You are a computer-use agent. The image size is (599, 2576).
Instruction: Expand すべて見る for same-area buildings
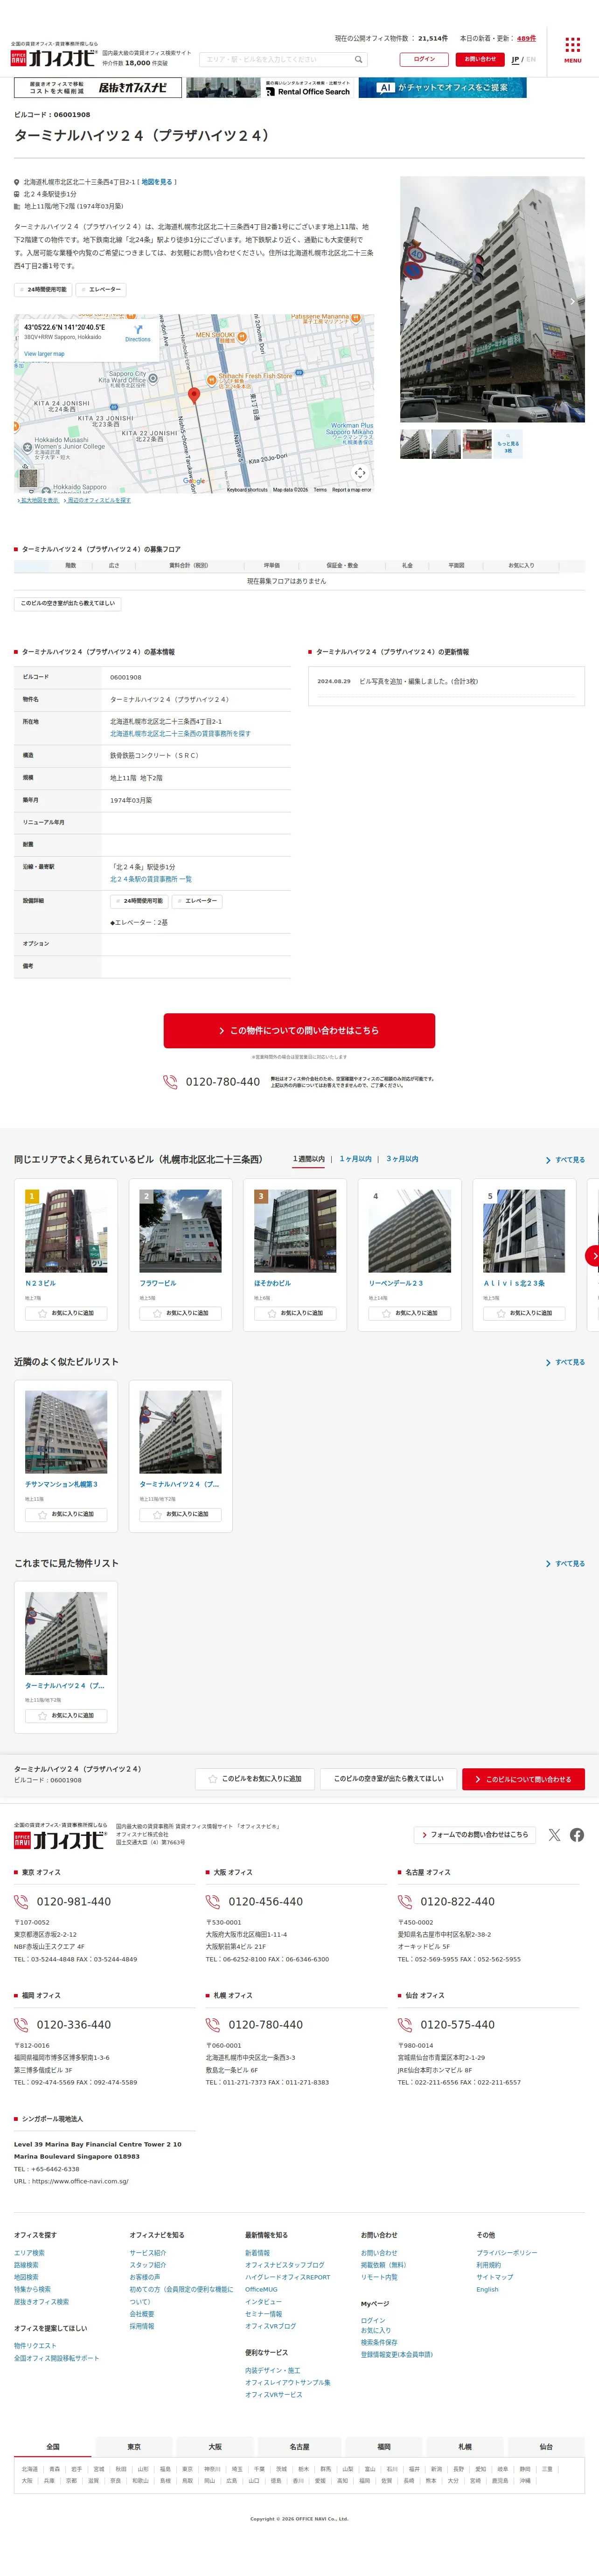pyautogui.click(x=565, y=1160)
